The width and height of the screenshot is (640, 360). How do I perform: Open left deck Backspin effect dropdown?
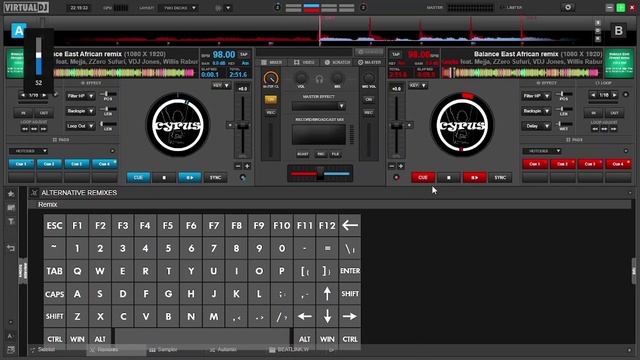[80, 111]
